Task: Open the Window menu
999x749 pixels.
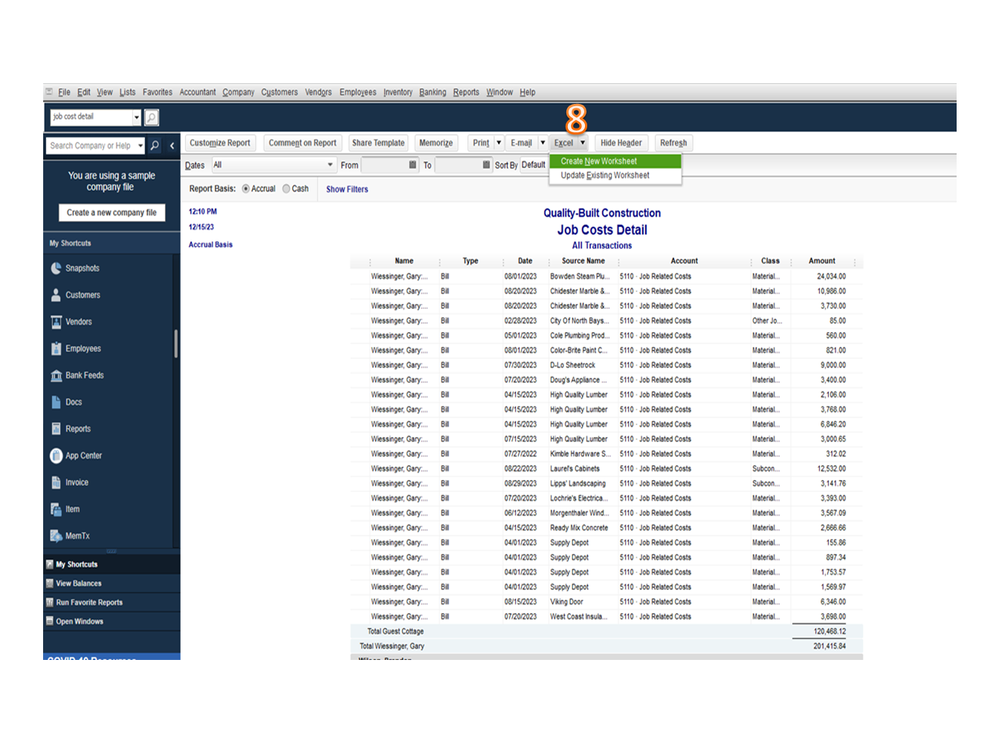Action: pos(500,92)
